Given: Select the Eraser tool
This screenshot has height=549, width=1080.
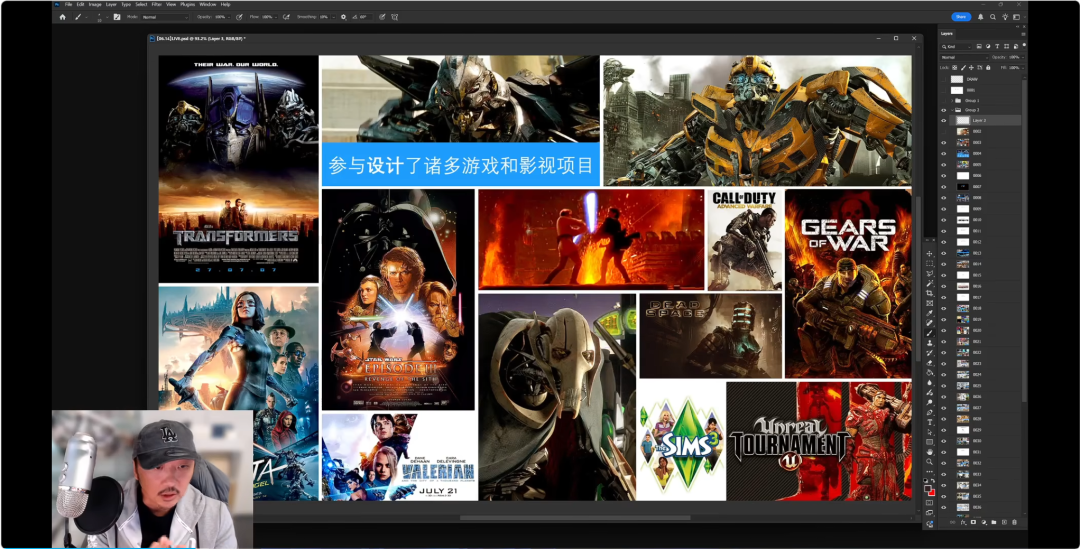Looking at the screenshot, I should (929, 362).
